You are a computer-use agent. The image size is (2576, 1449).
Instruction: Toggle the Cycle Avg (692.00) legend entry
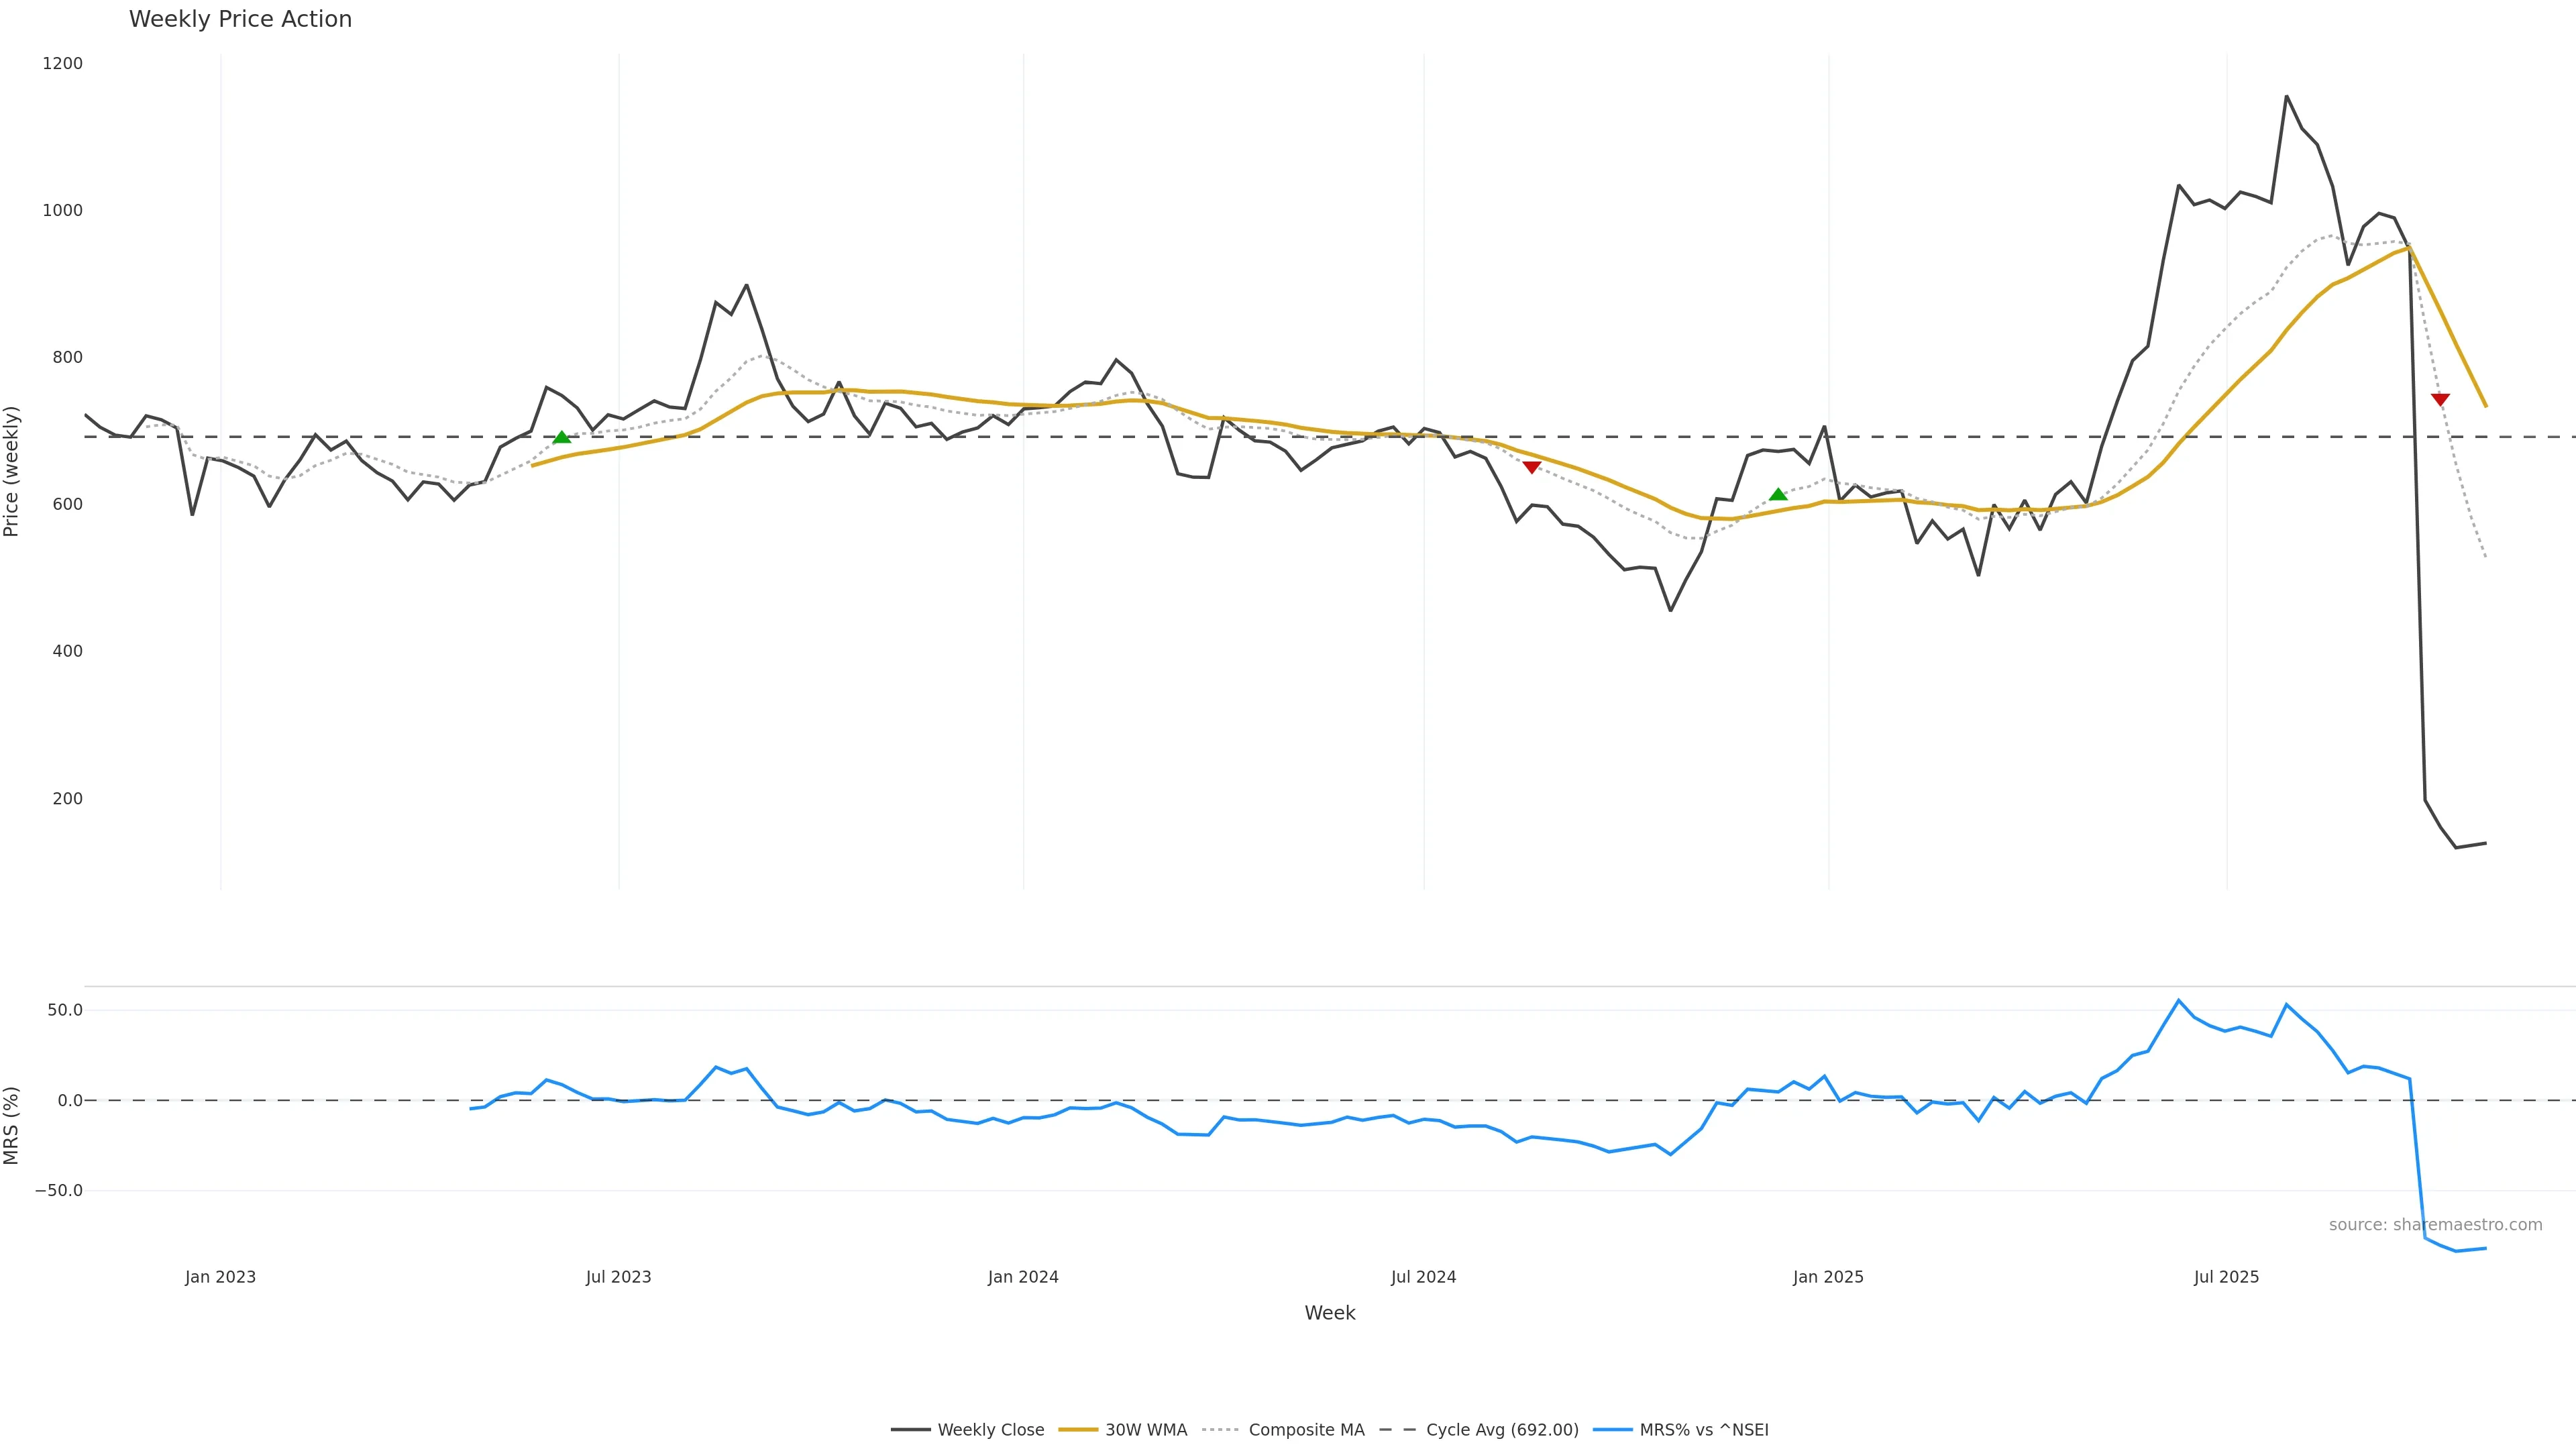pyautogui.click(x=1502, y=1430)
